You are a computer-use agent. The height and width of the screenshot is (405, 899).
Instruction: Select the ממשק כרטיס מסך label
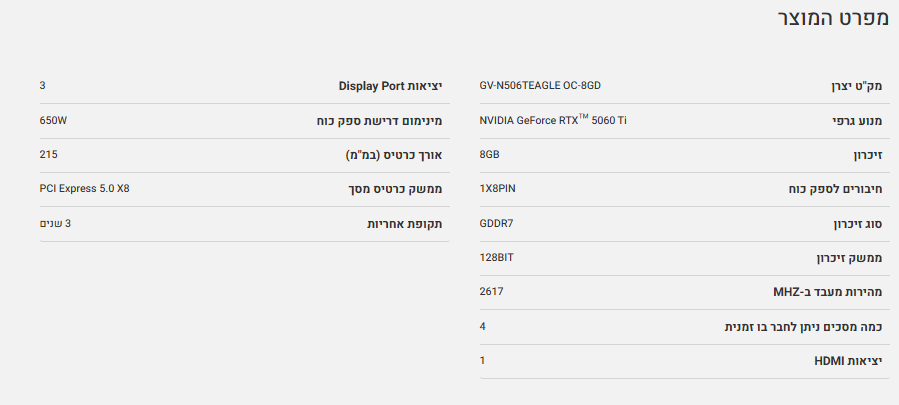[397, 189]
